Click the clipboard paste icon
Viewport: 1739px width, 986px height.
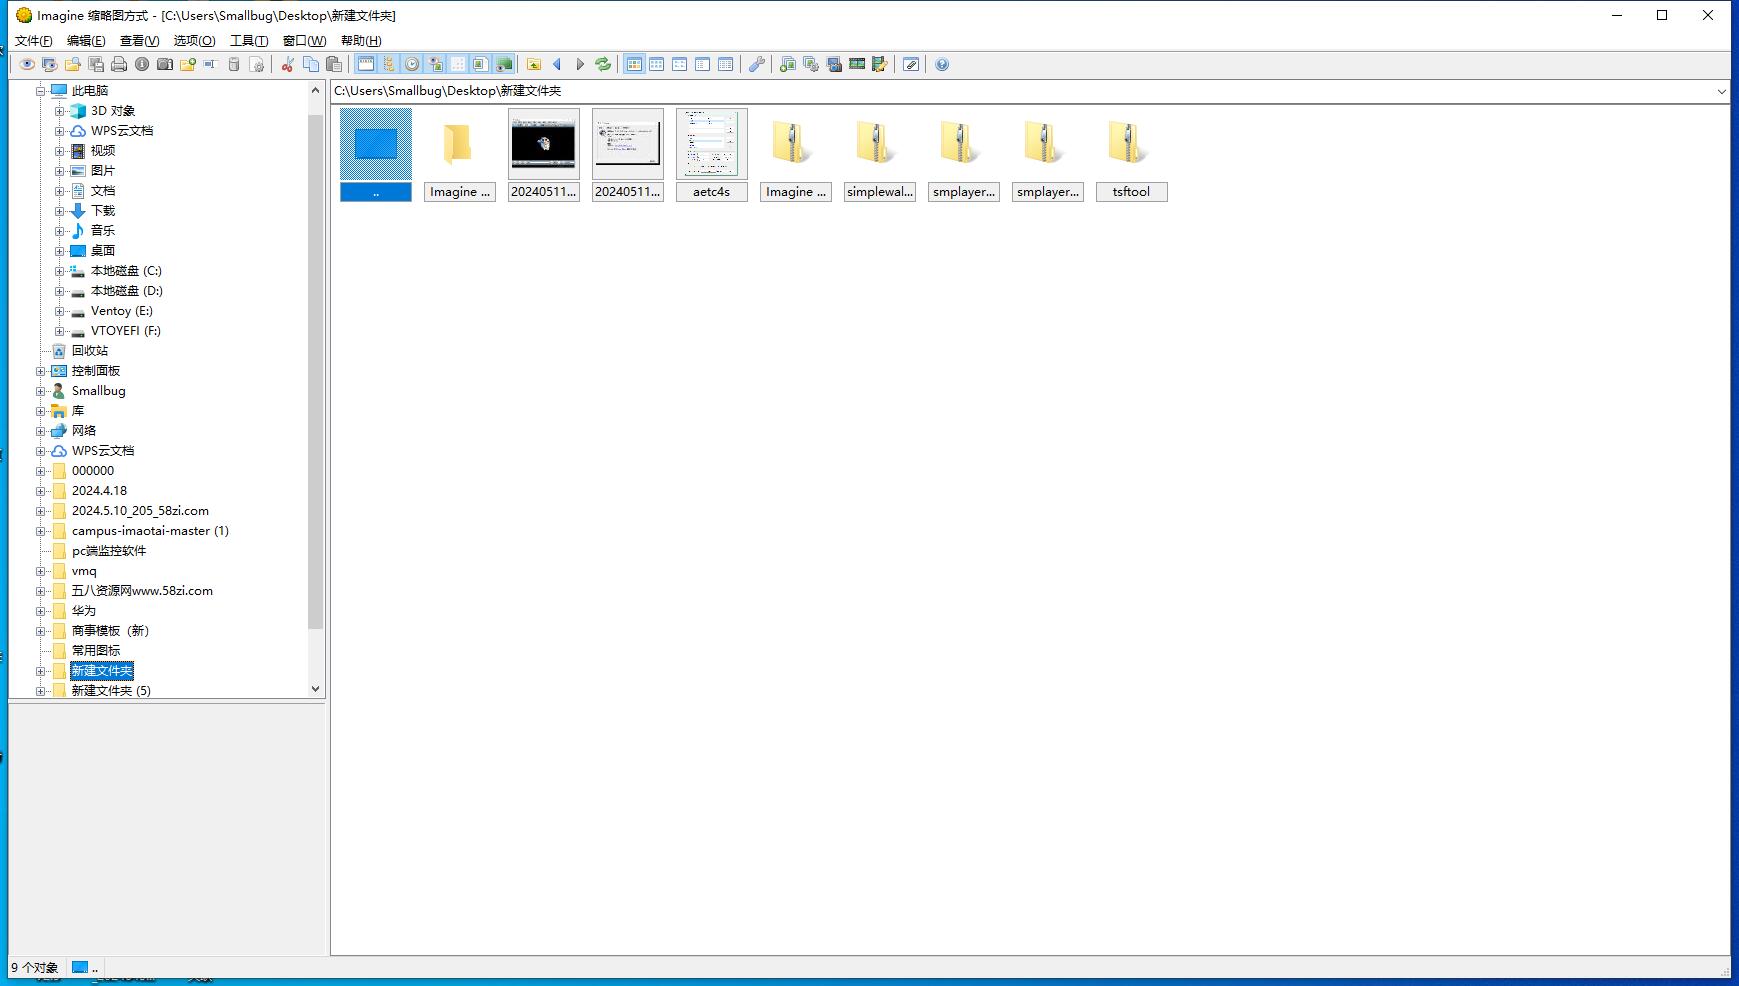[x=334, y=64]
